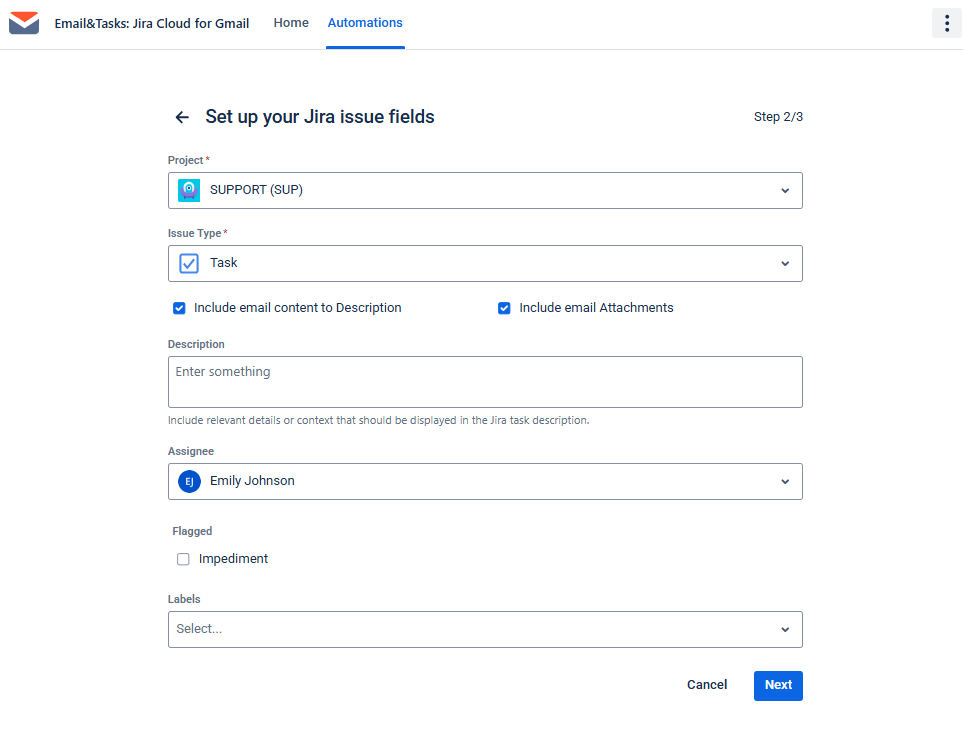The height and width of the screenshot is (747, 963).
Task: Click the EJ assignee avatar icon
Action: click(x=189, y=482)
